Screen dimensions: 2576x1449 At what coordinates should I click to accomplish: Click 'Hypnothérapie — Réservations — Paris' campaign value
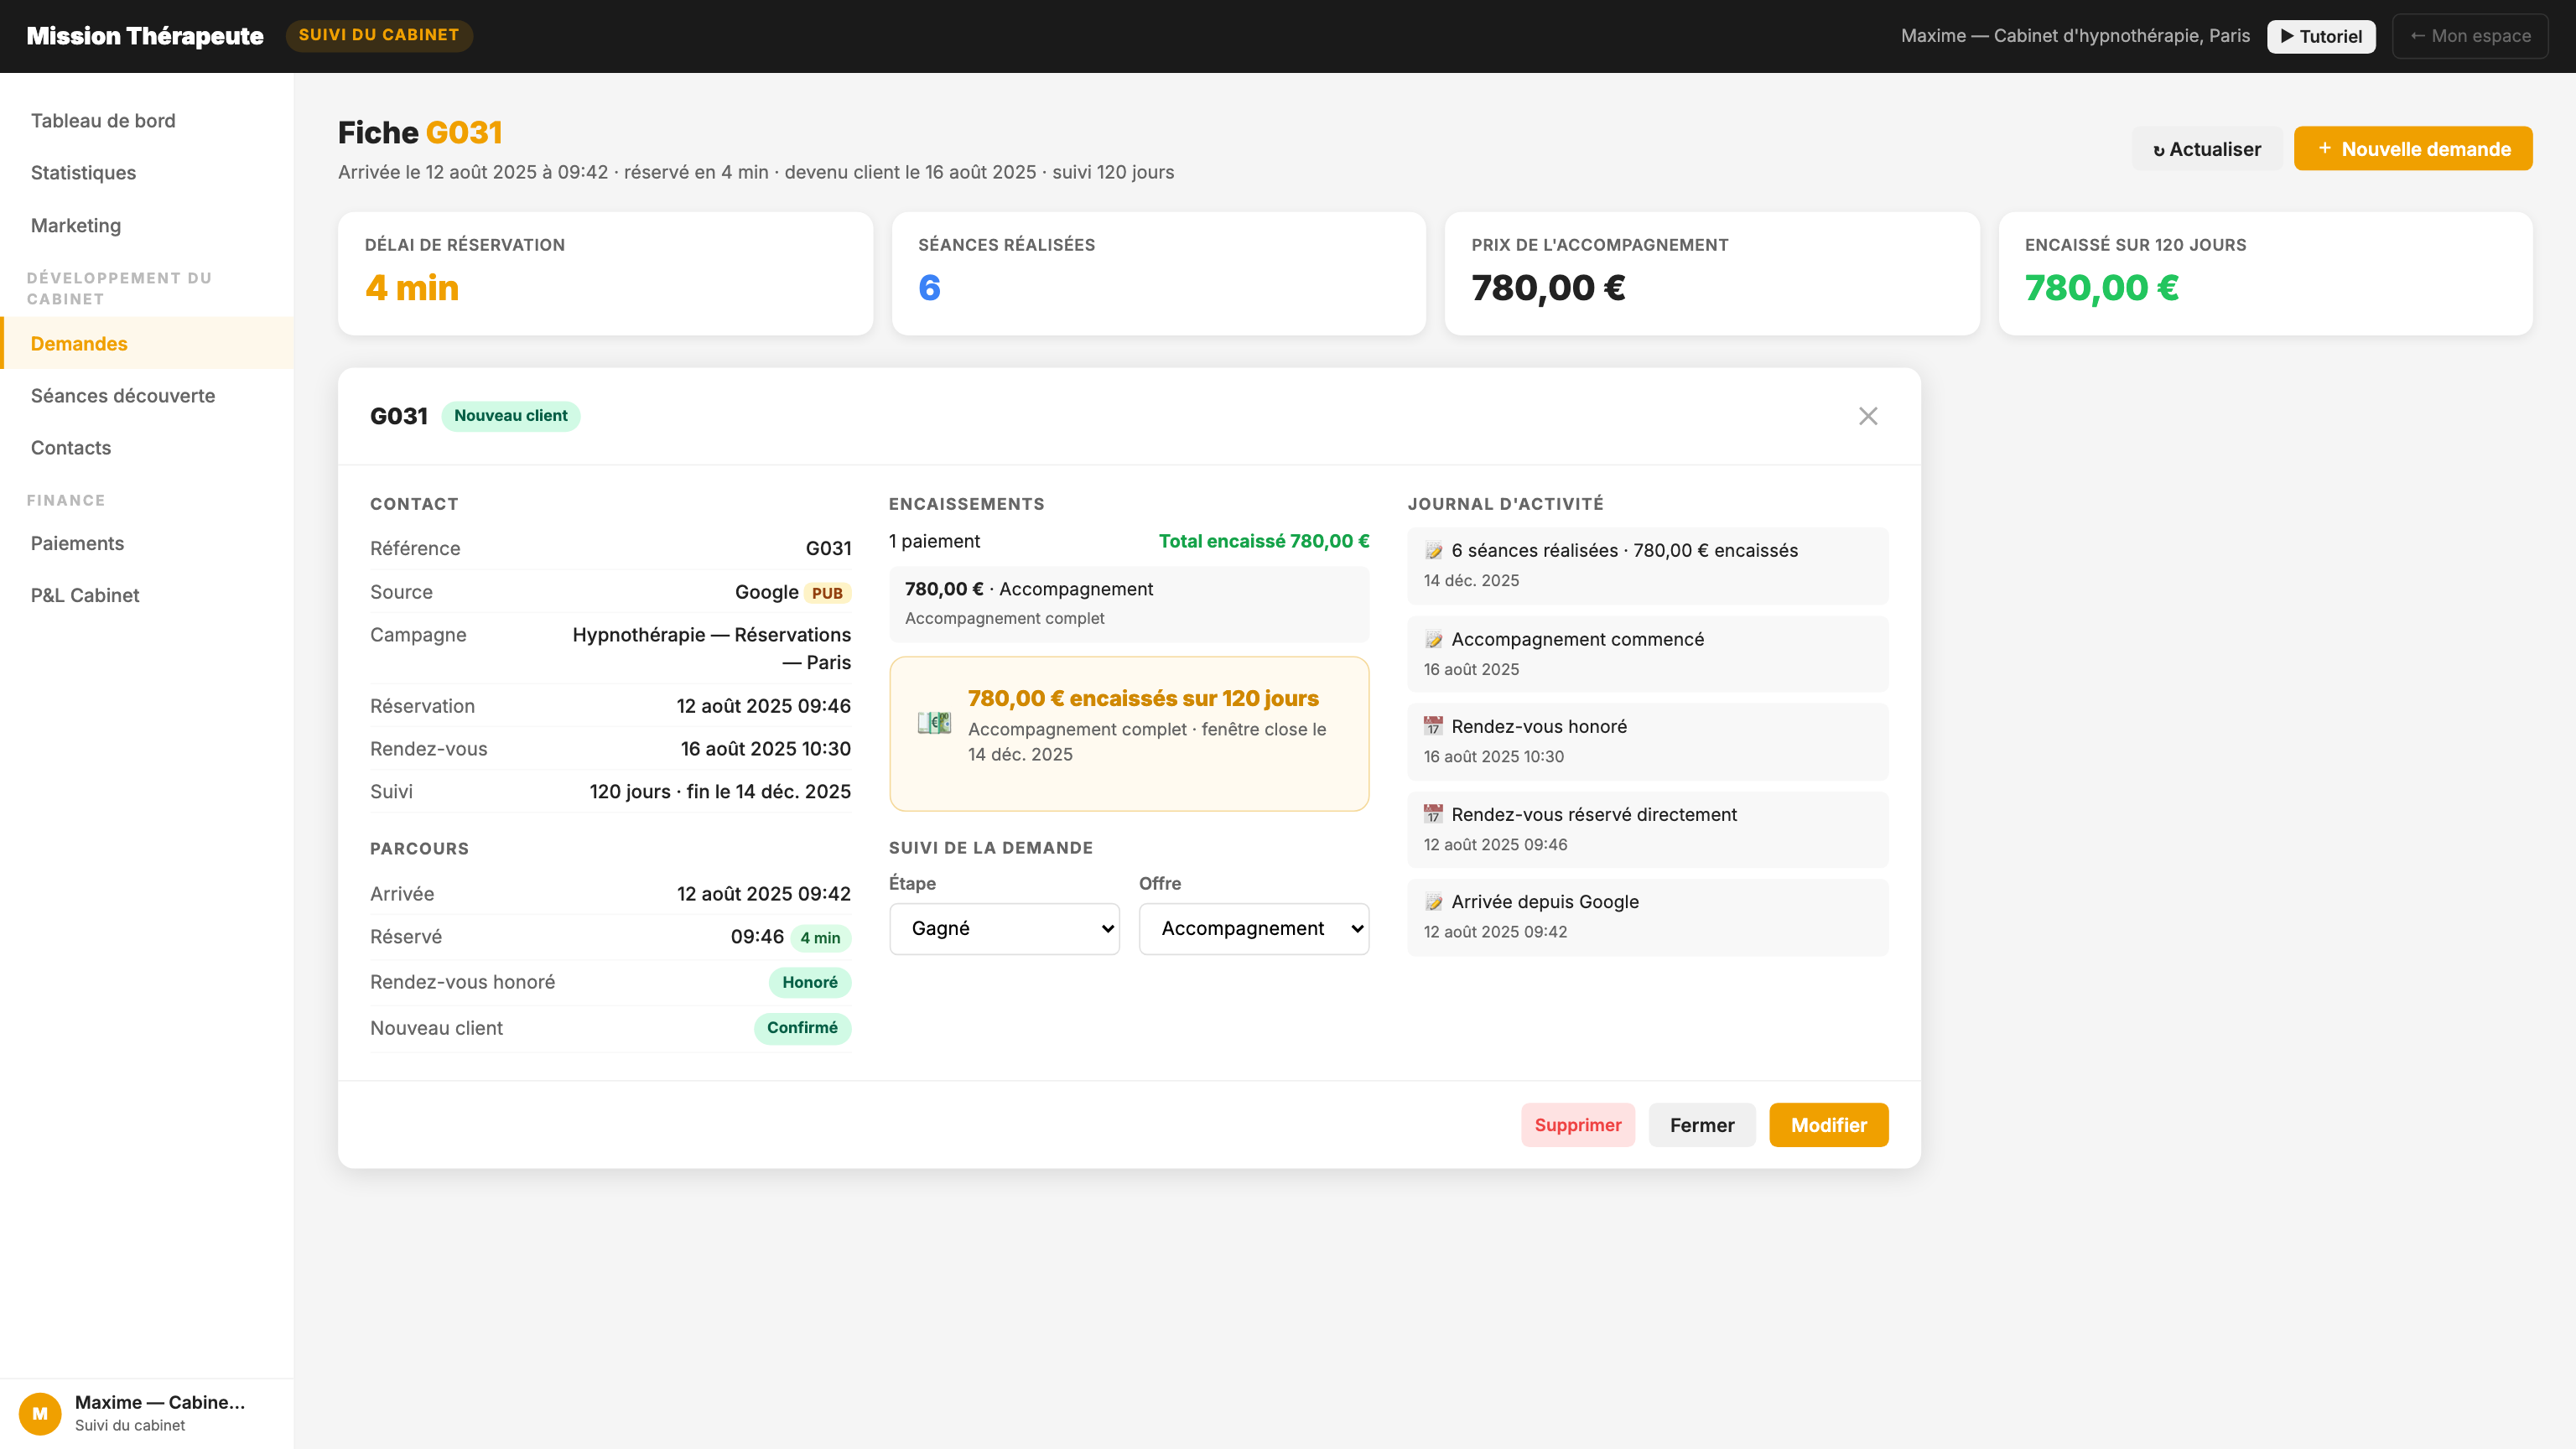pos(711,649)
